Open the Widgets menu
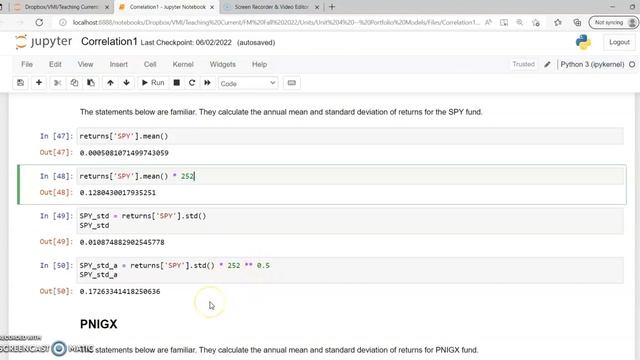Viewport: 640px width, 360px height. [222, 64]
